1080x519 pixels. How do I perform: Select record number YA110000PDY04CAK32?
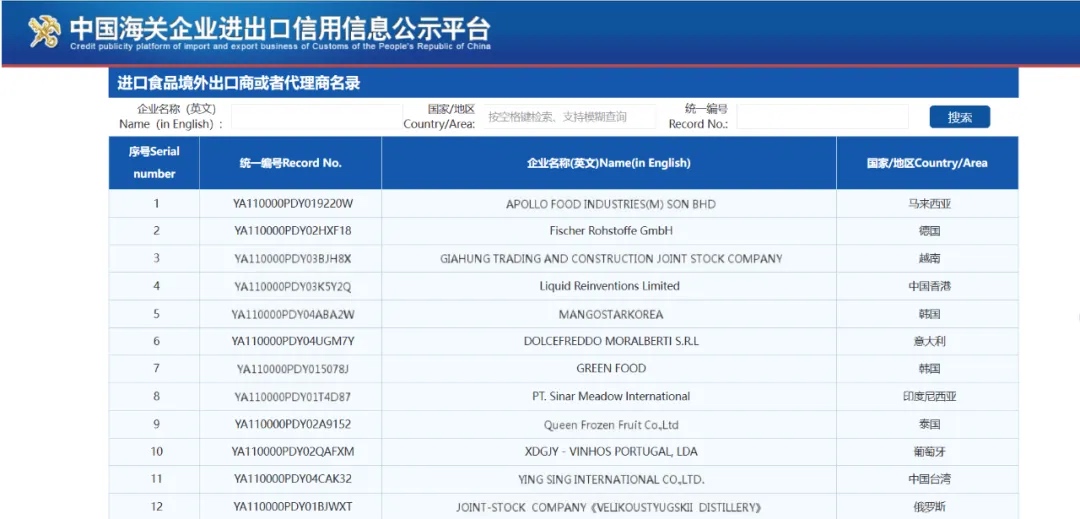coord(293,479)
